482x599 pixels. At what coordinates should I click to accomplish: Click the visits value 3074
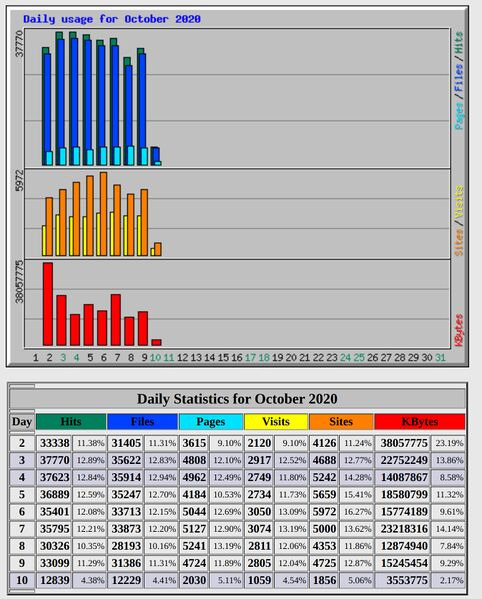[259, 529]
